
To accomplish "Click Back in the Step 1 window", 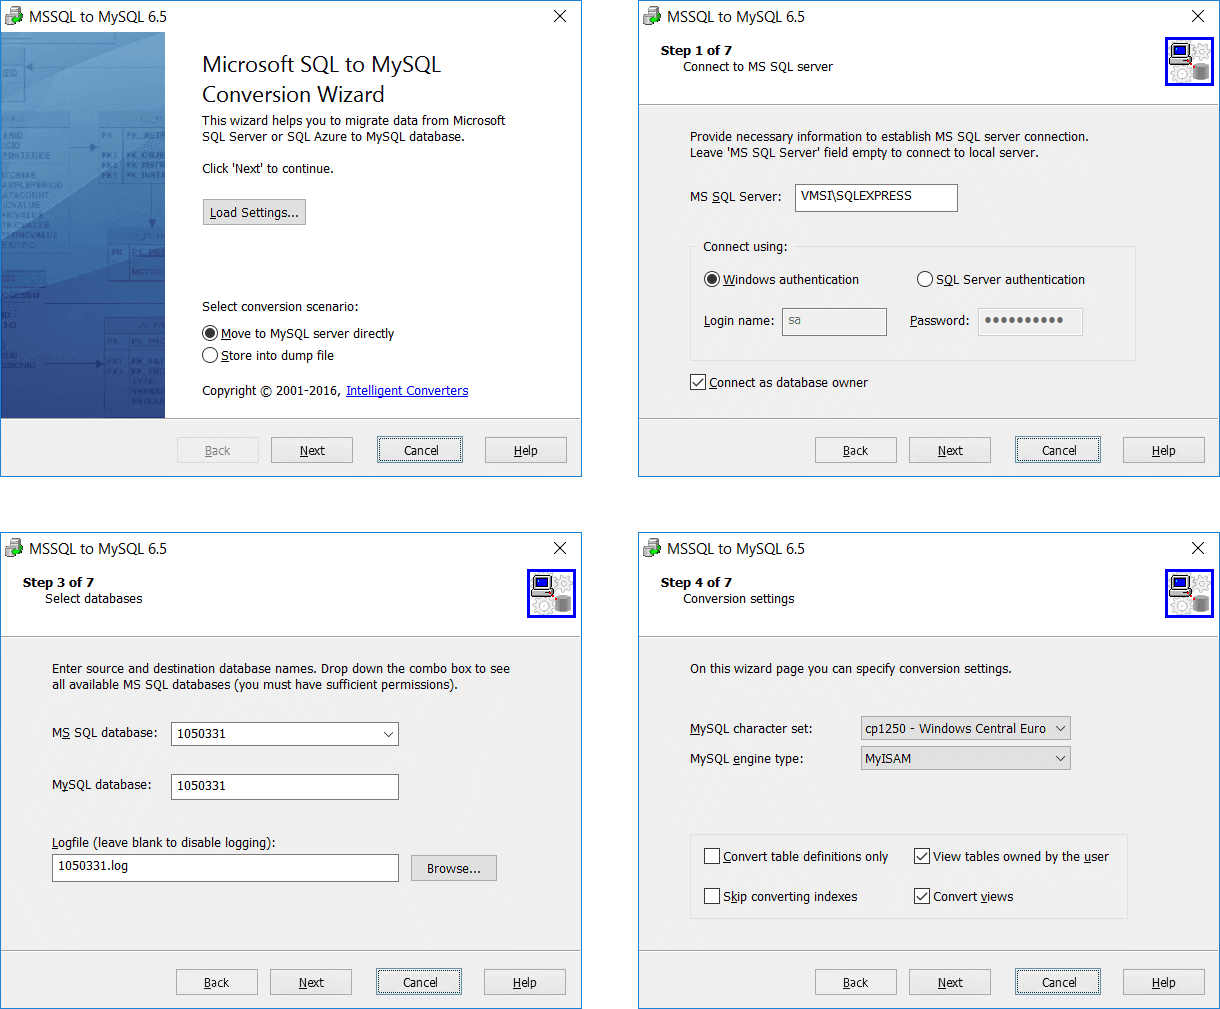I will point(856,450).
